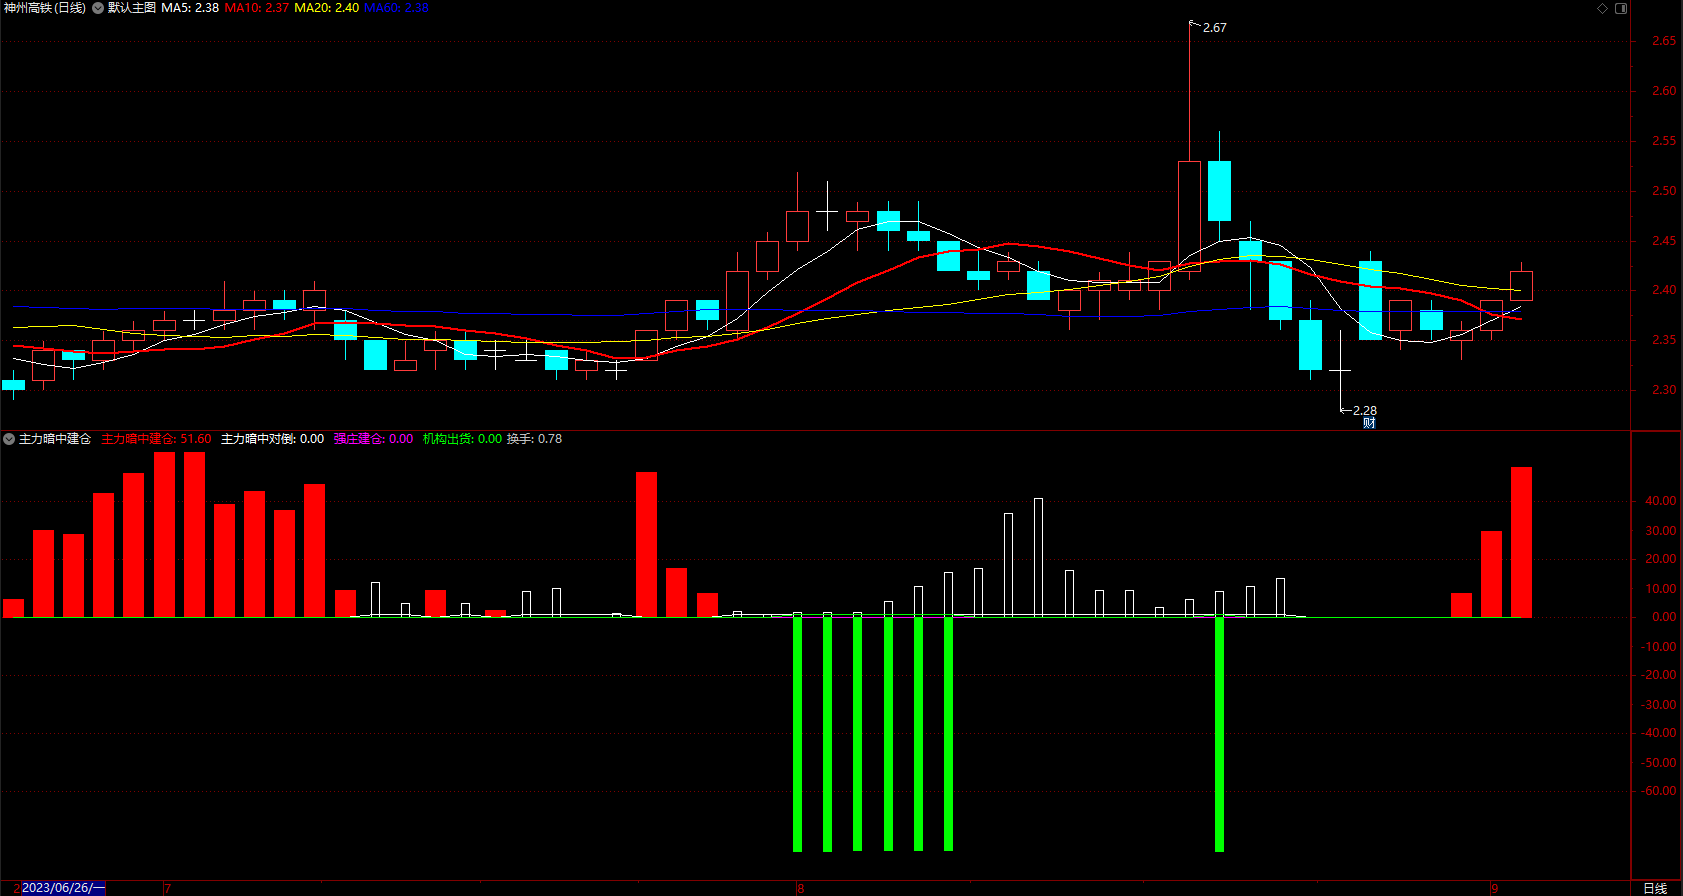The width and height of the screenshot is (1683, 896).
Task: Click the 2.67 high price label
Action: click(x=1215, y=28)
